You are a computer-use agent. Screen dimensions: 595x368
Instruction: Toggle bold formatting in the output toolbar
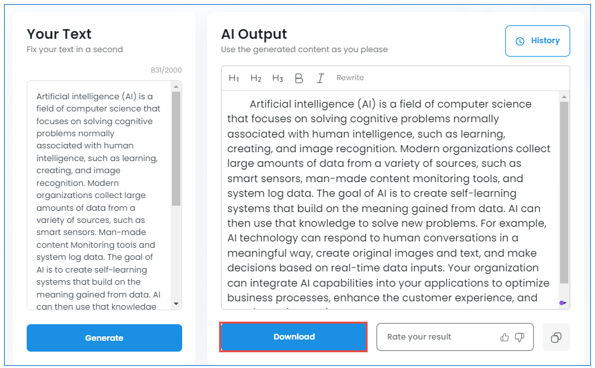point(299,78)
